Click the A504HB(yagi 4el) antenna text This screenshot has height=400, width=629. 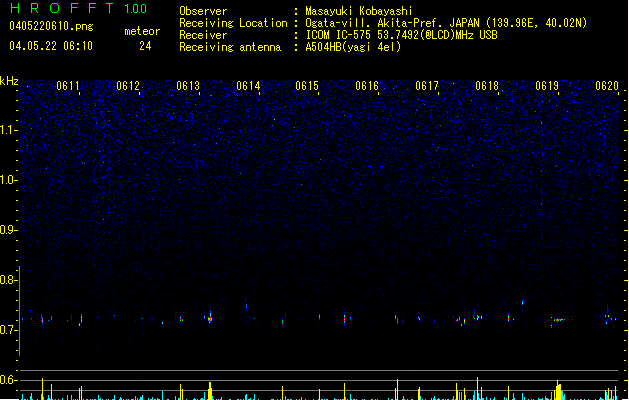coord(353,47)
